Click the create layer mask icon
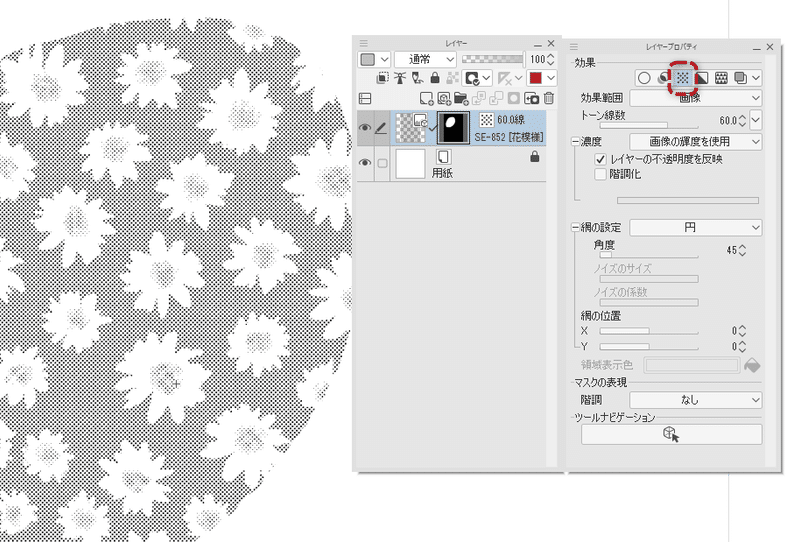The height and width of the screenshot is (542, 800). 514,98
